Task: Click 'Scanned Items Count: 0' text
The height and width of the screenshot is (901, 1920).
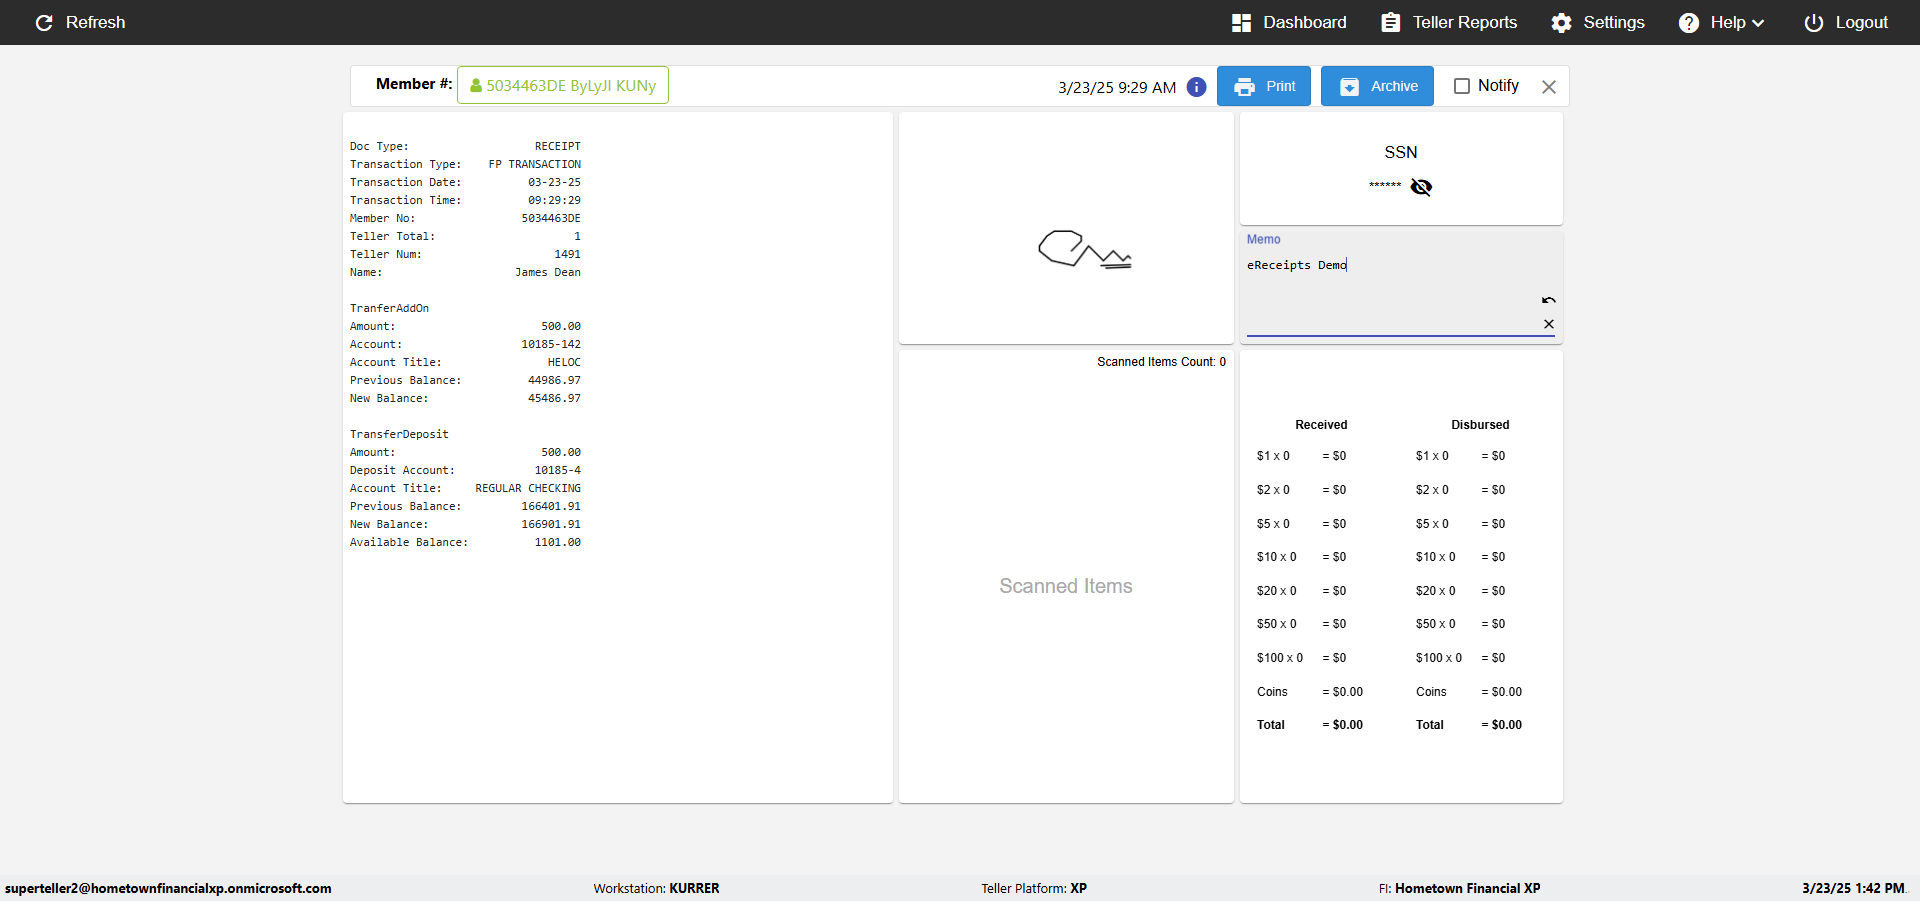Action: point(1161,362)
